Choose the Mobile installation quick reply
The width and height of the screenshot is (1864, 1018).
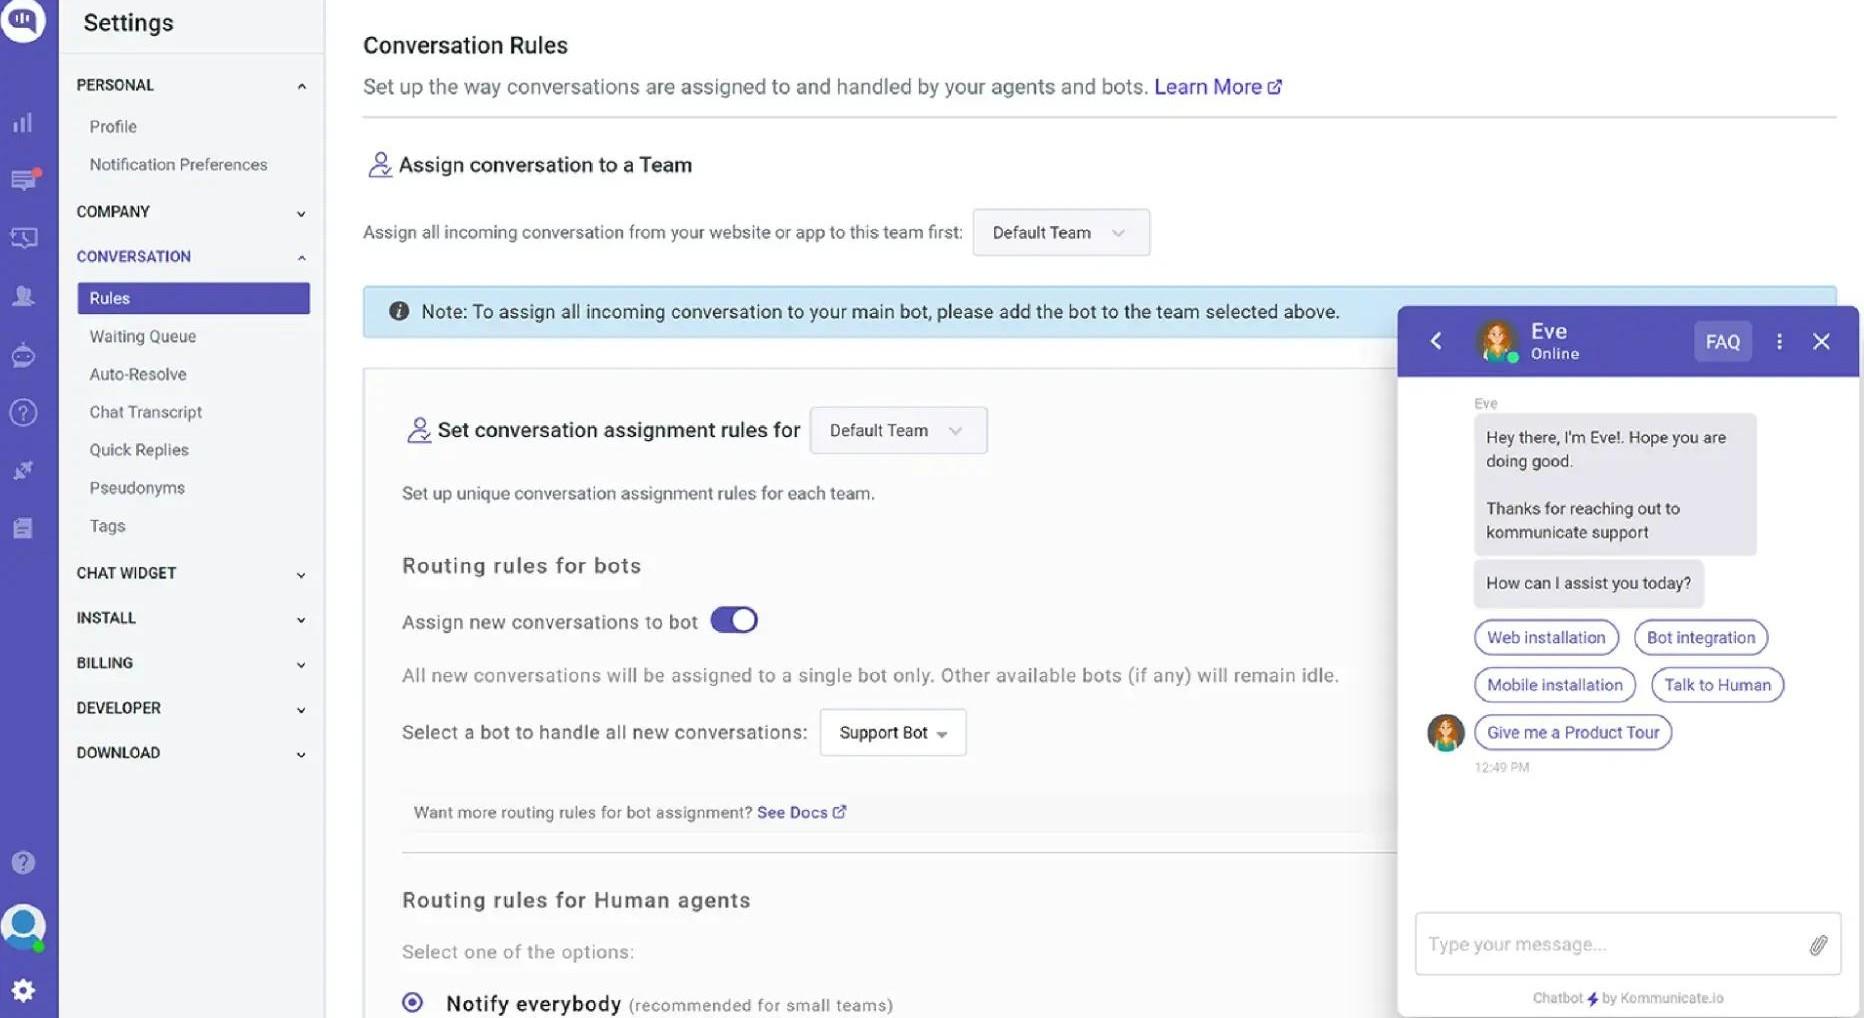pos(1554,685)
